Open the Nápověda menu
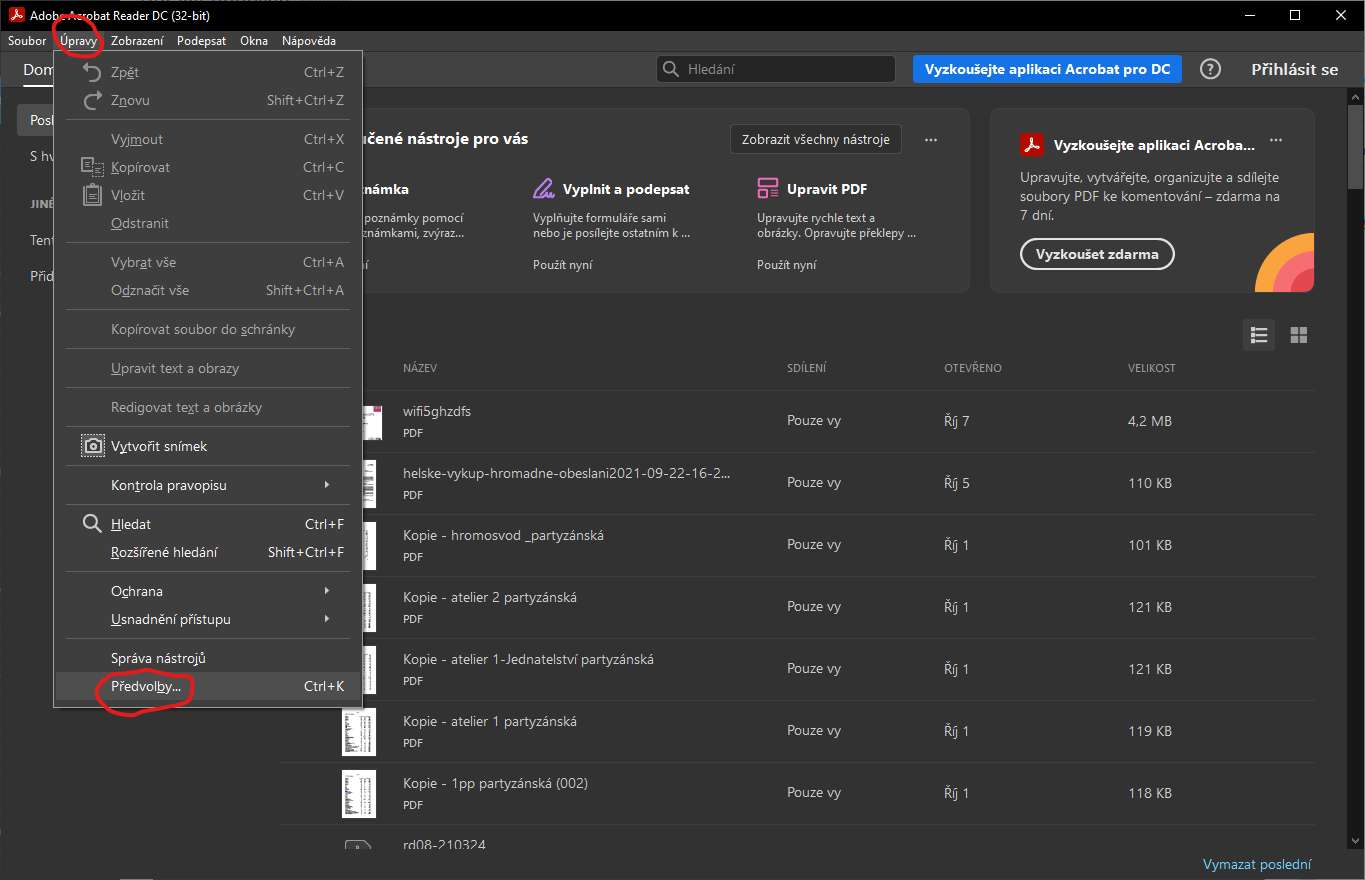Viewport: 1365px width, 880px height. tap(309, 41)
